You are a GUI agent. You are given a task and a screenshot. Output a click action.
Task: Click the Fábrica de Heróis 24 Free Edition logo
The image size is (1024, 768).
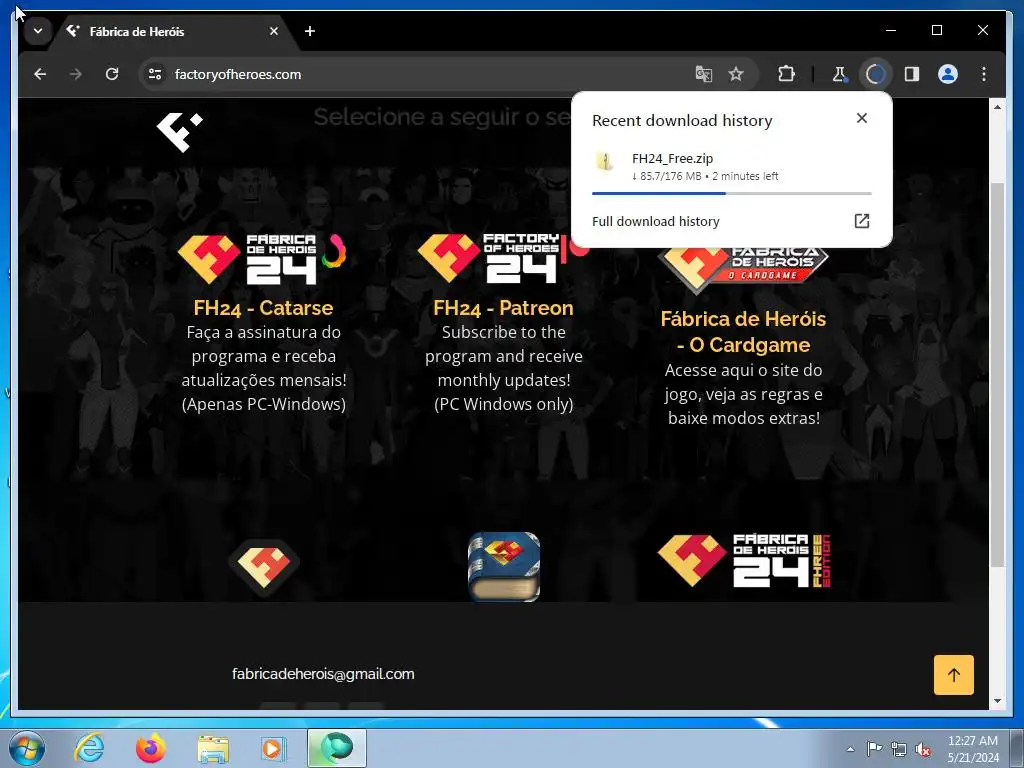coord(744,560)
